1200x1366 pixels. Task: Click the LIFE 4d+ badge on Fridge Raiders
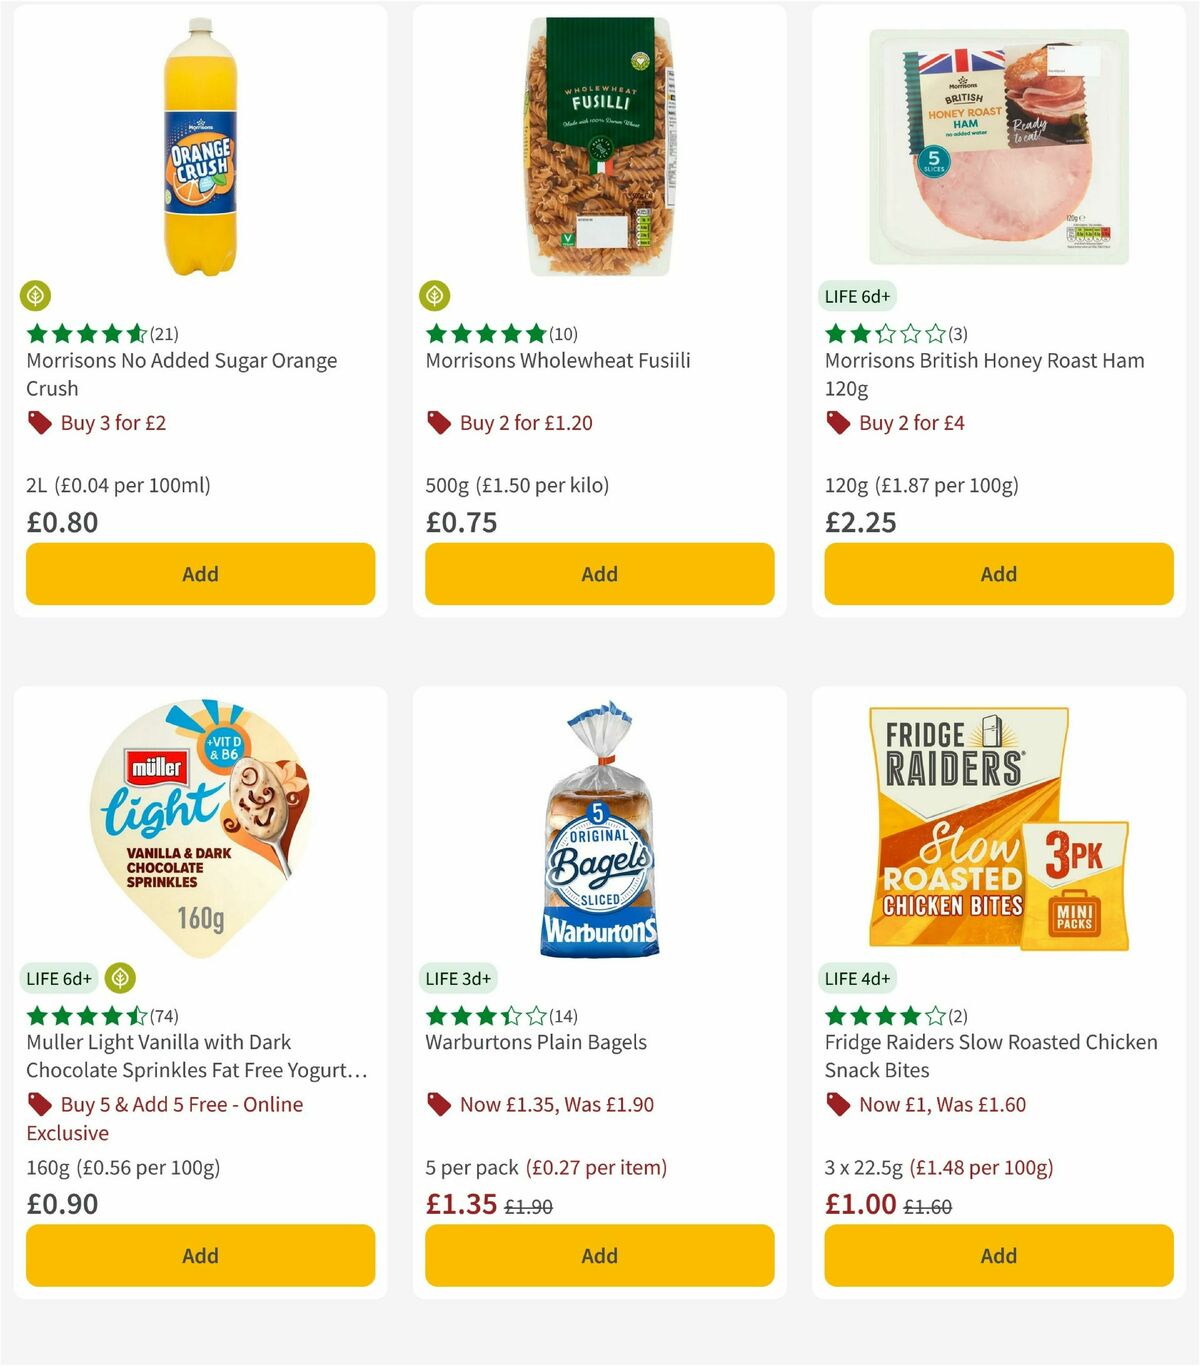coord(859,978)
